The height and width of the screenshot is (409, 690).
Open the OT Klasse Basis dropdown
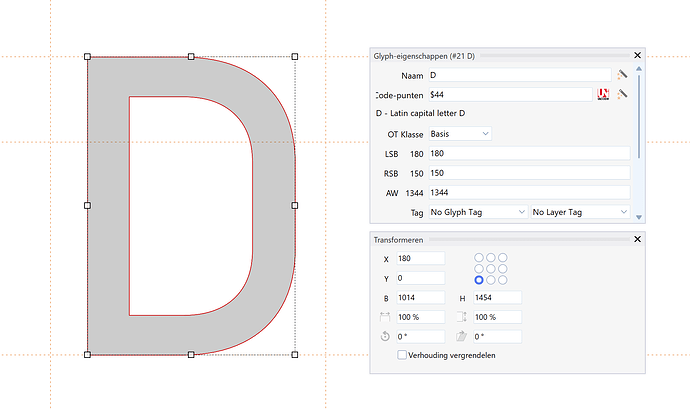click(x=460, y=134)
